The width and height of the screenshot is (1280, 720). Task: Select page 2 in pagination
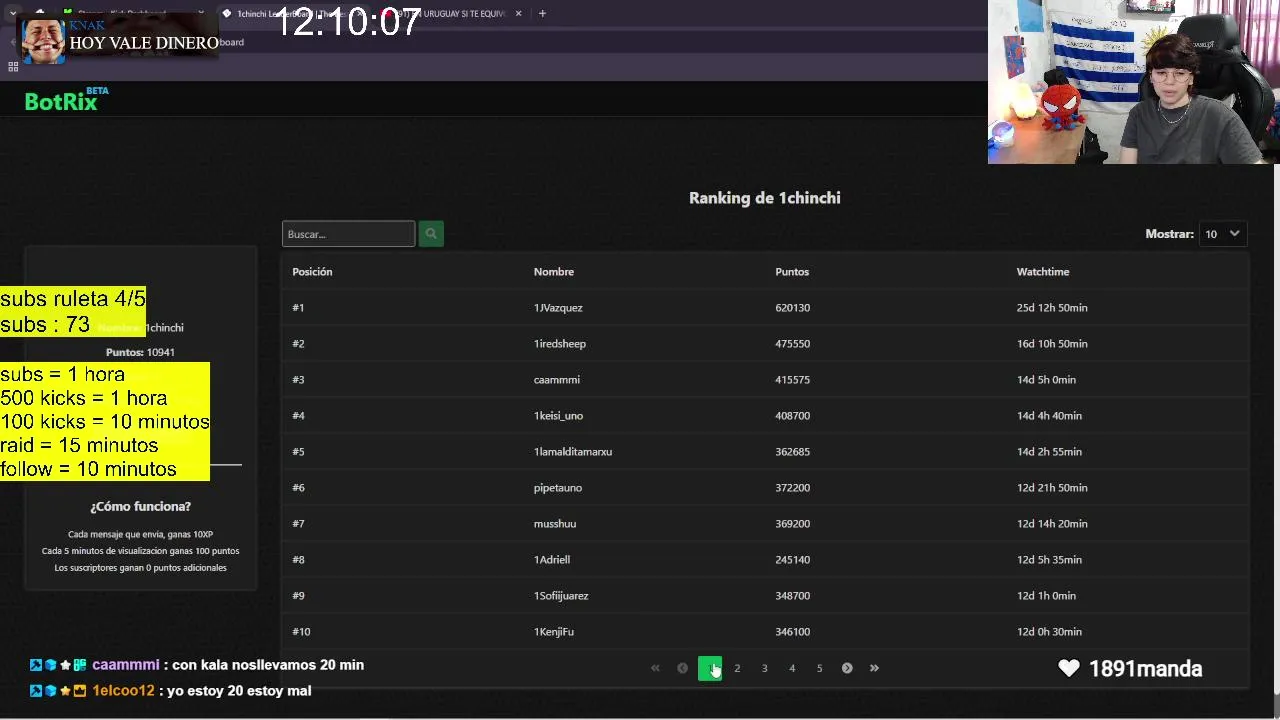[737, 668]
